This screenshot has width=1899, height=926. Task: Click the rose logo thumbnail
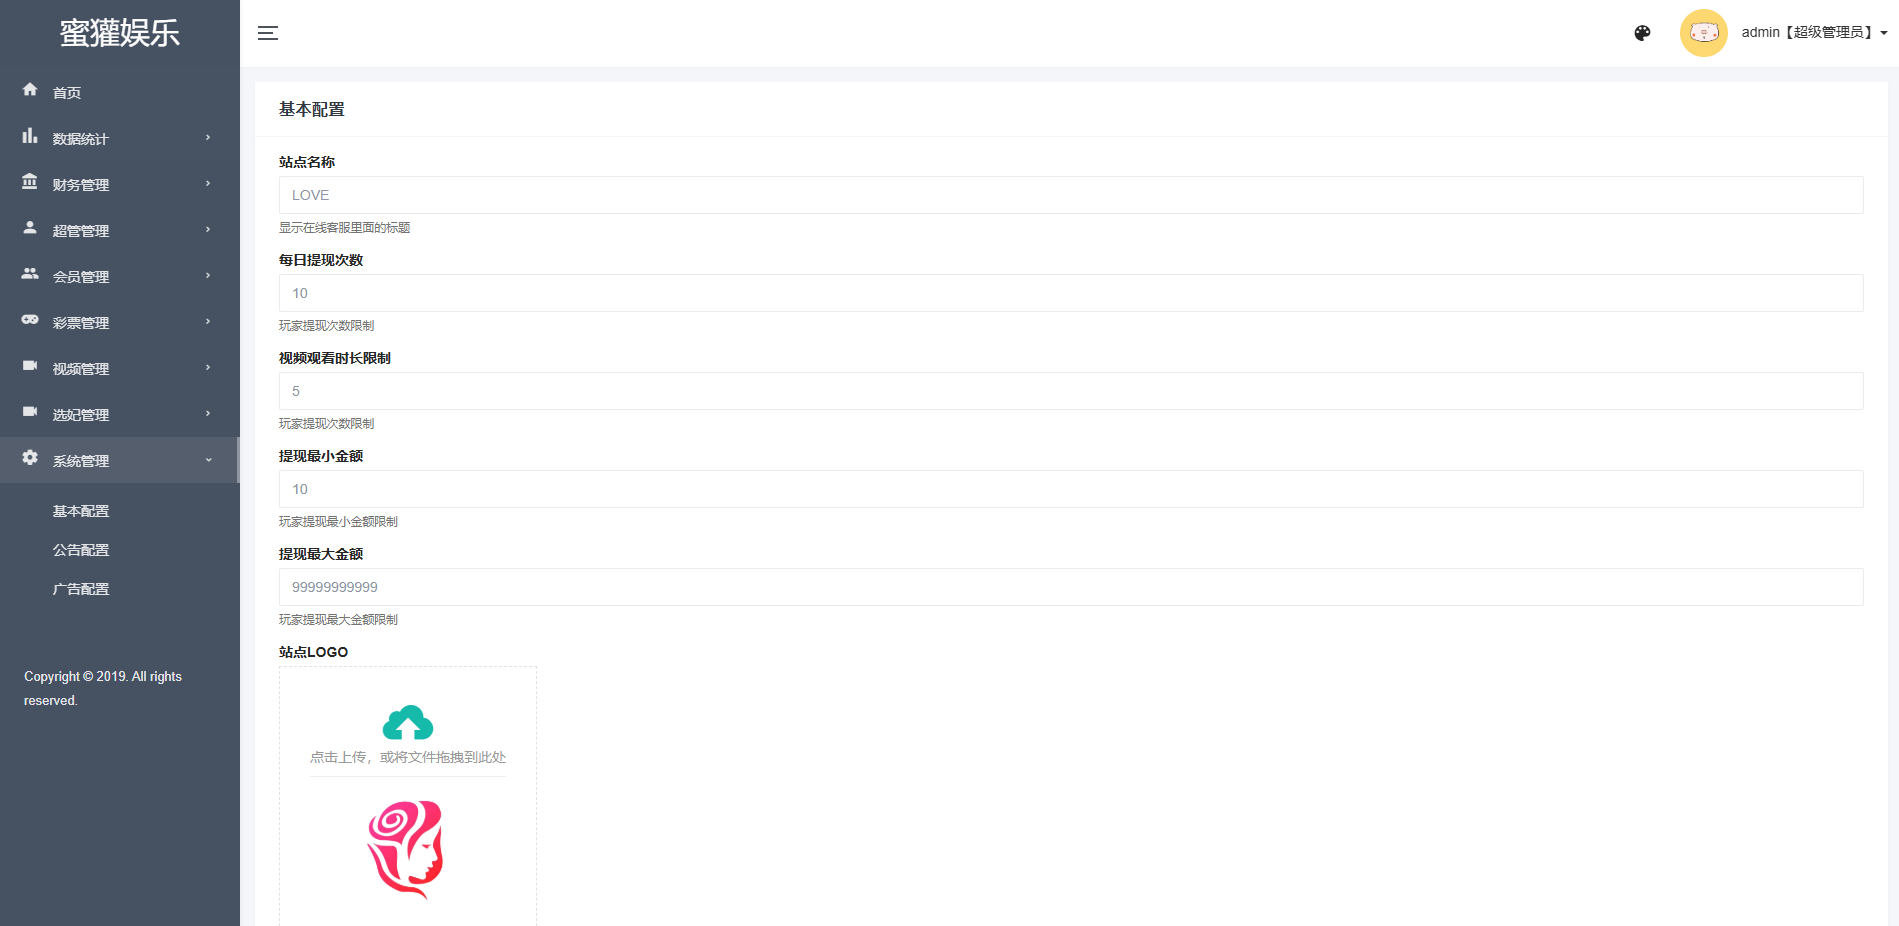tap(406, 849)
